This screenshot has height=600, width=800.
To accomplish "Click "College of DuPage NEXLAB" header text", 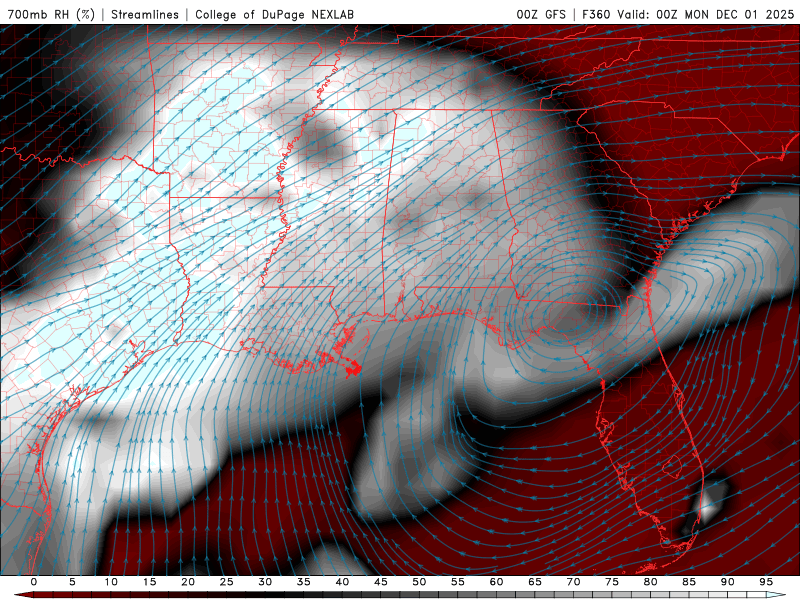I will pos(274,14).
